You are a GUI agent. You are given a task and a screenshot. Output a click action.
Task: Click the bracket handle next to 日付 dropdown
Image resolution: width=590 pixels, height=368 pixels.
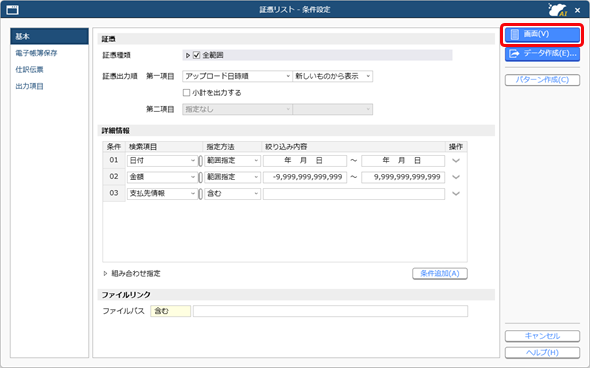pyautogui.click(x=201, y=161)
